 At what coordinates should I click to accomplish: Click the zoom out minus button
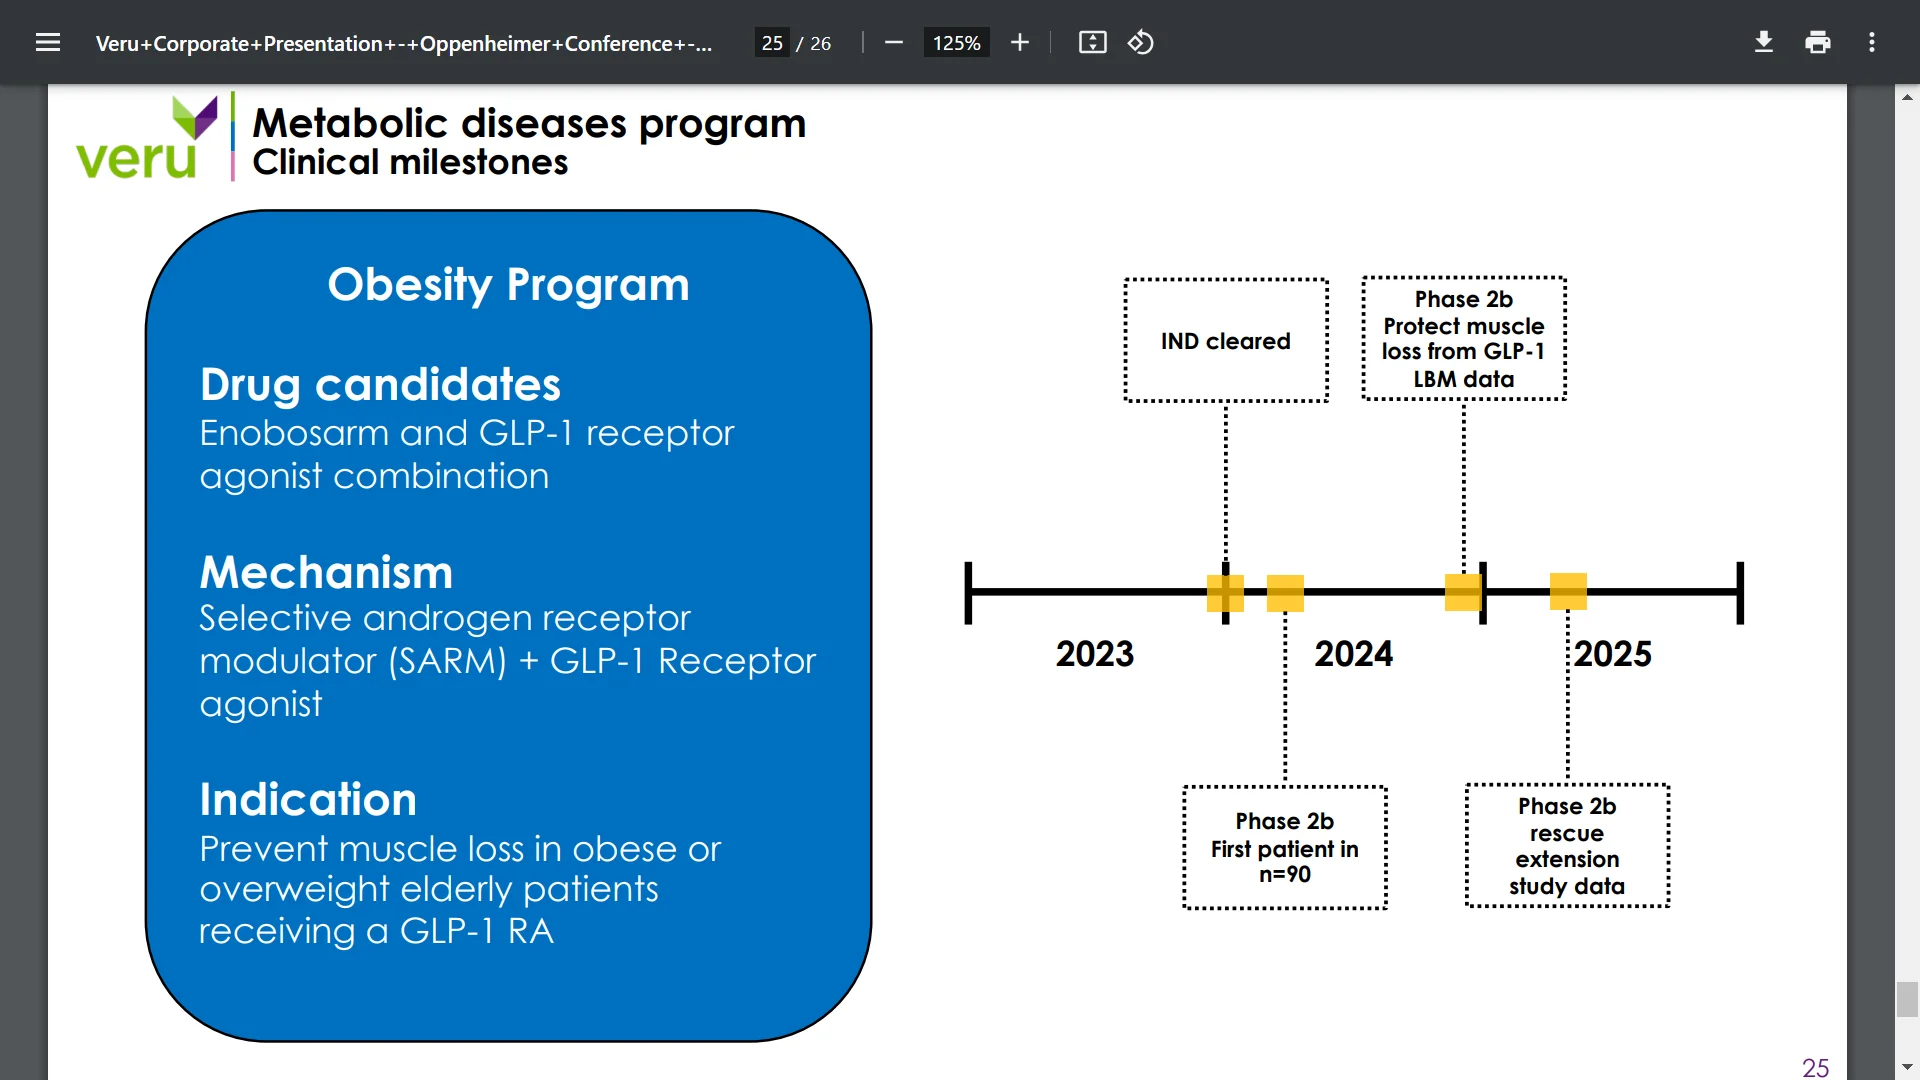(894, 42)
